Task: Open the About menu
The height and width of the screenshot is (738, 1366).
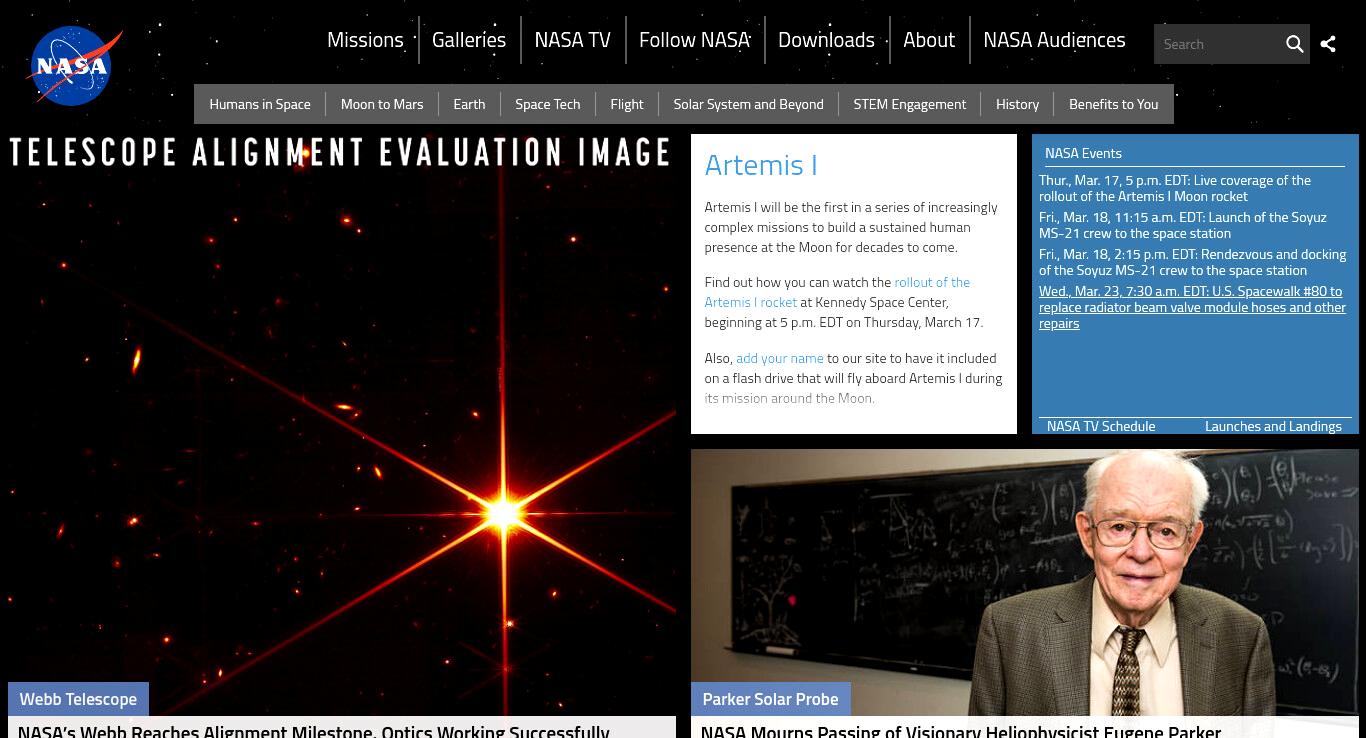Action: [x=929, y=40]
